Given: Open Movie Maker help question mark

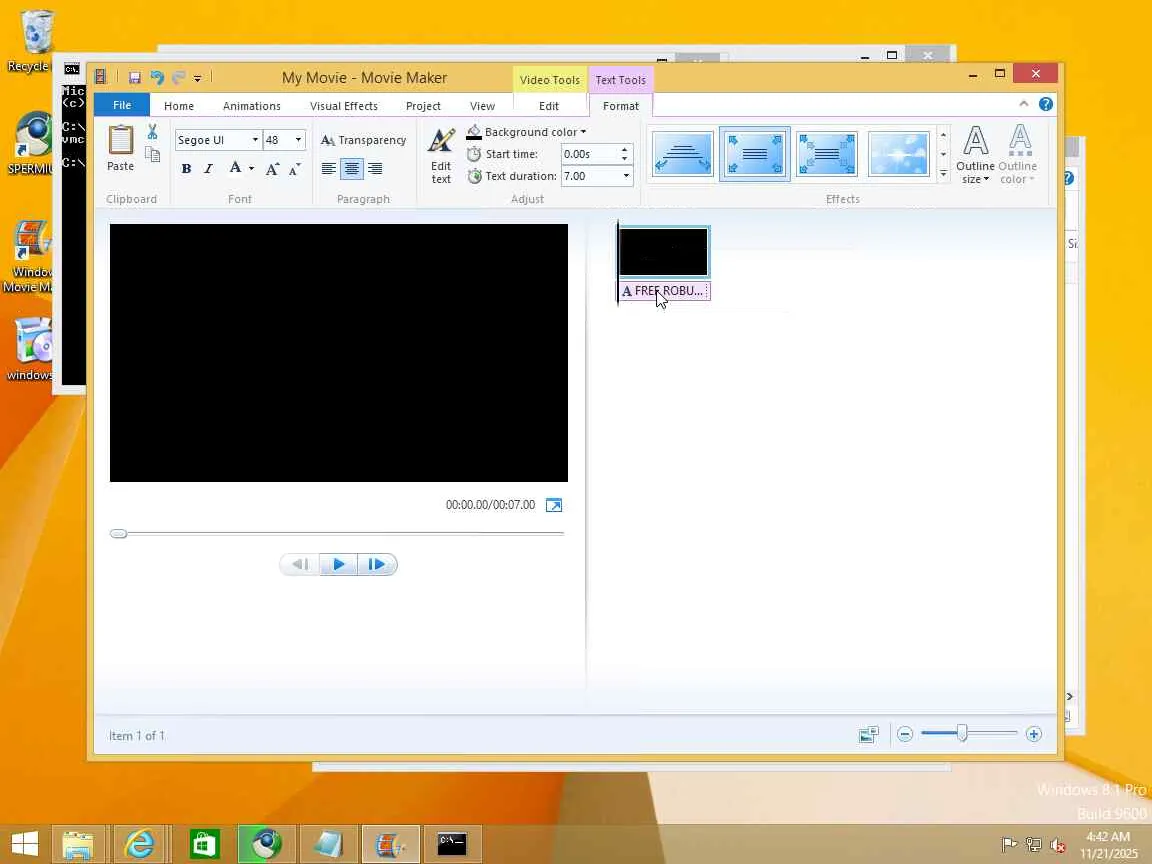Looking at the screenshot, I should [1045, 104].
